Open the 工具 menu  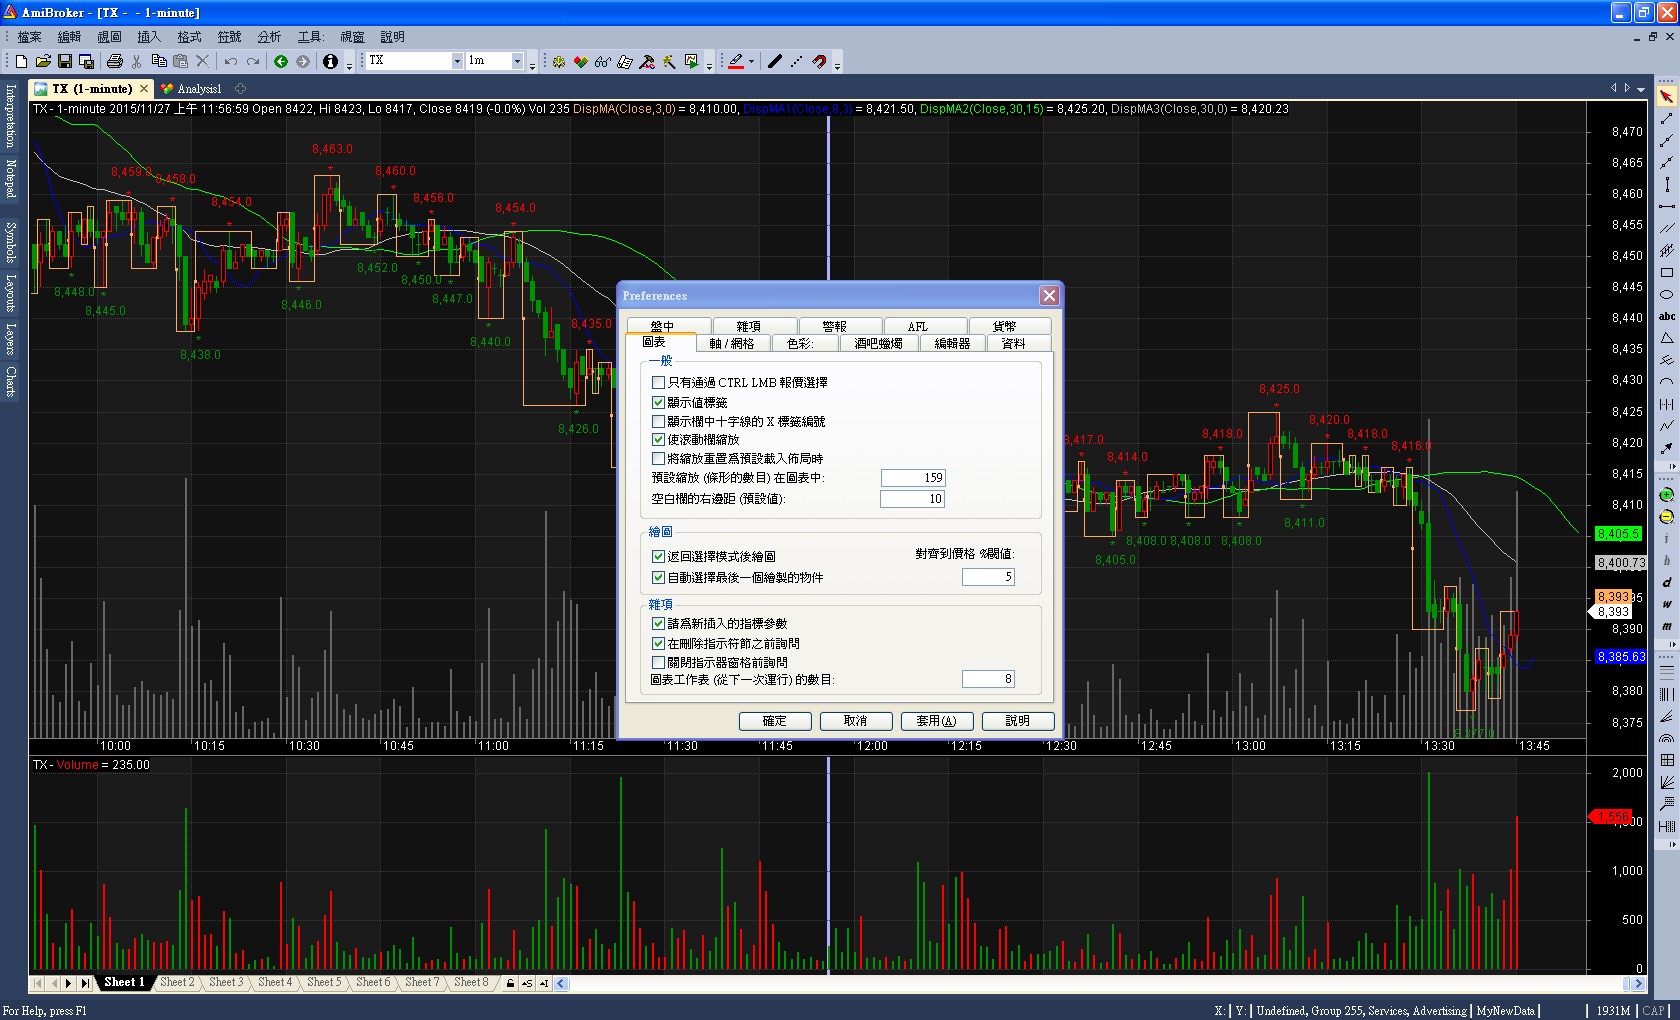click(310, 37)
